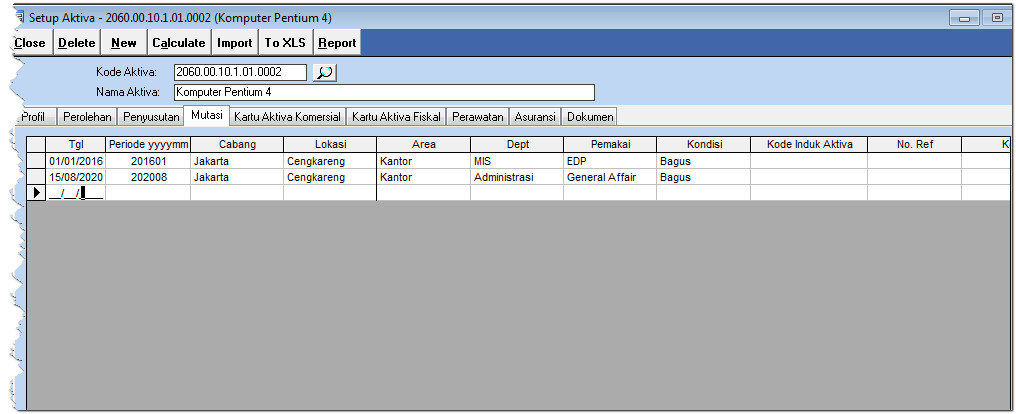This screenshot has width=1016, height=414.
Task: Click the magnifier lookup icon beside Kode Aktiva
Action: click(x=325, y=72)
